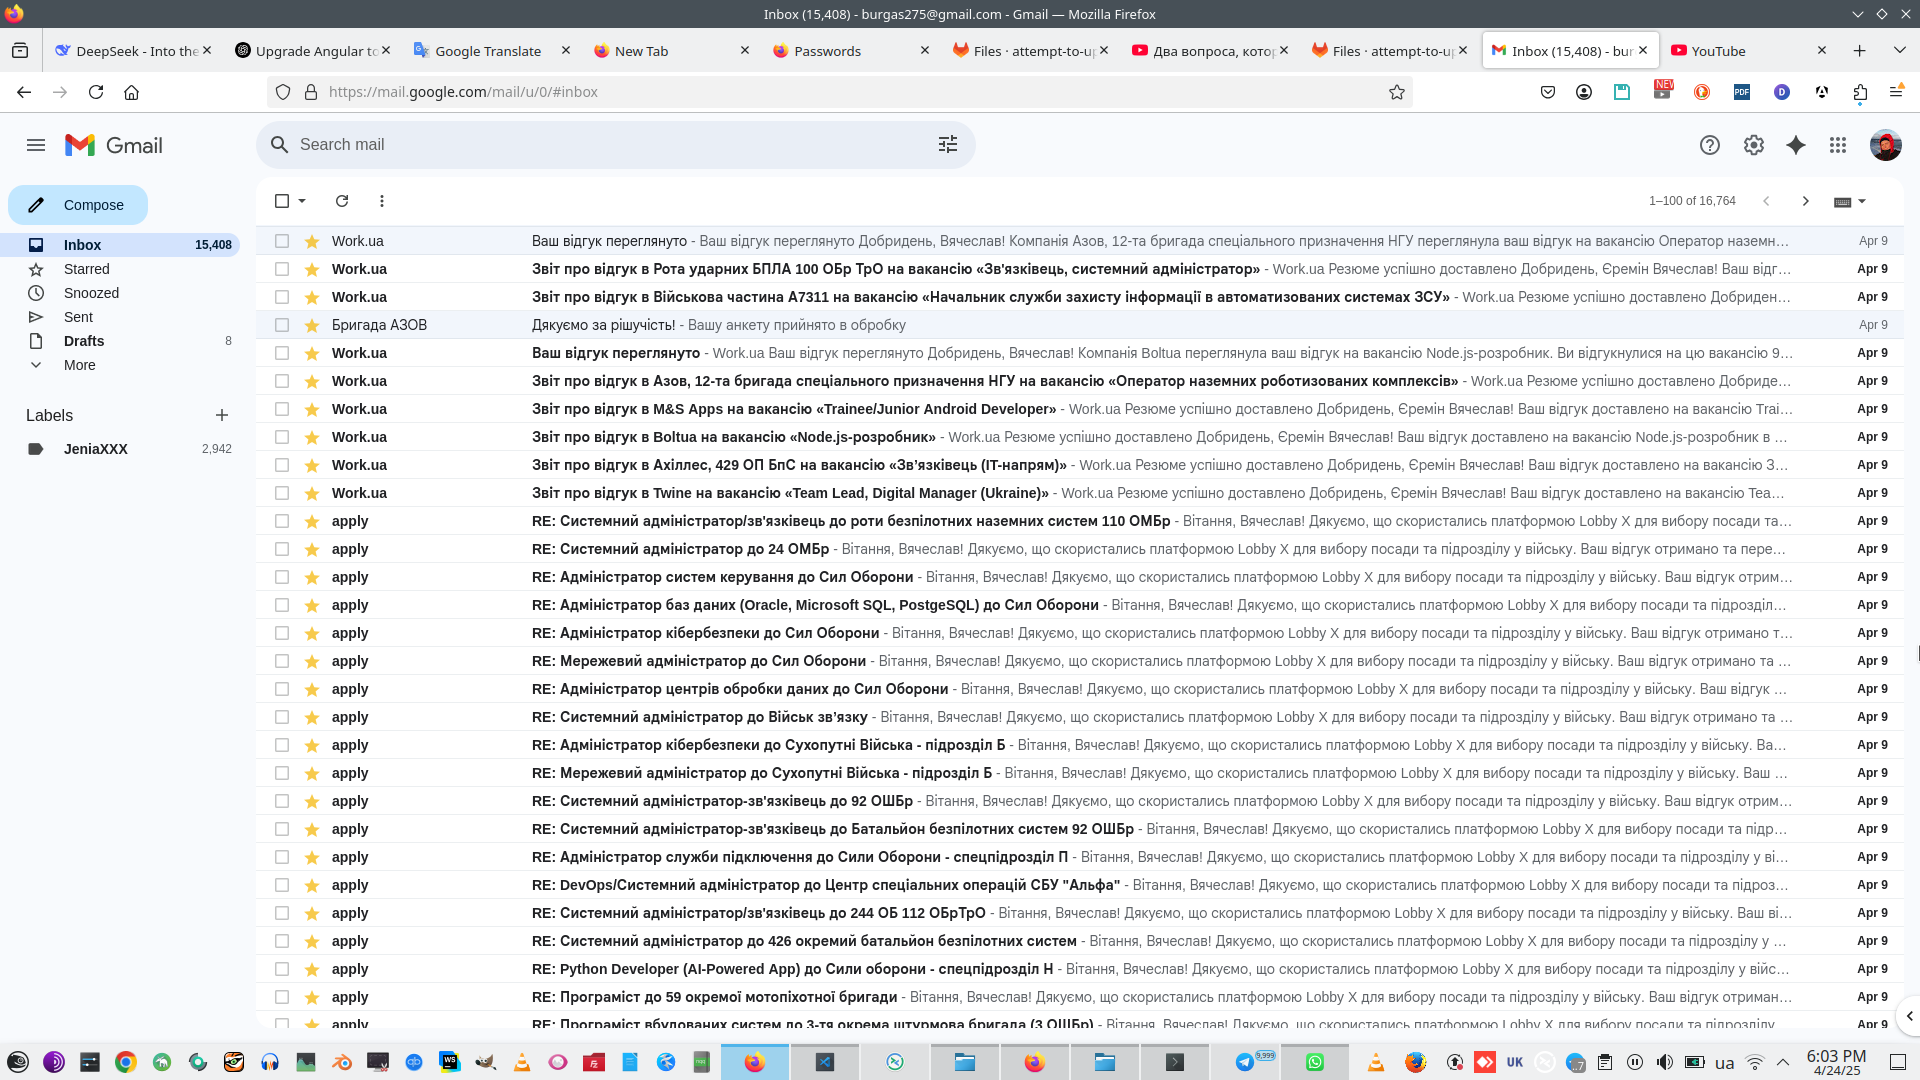Image resolution: width=1920 pixels, height=1080 pixels.
Task: Open the Starred folder
Action: [86, 269]
